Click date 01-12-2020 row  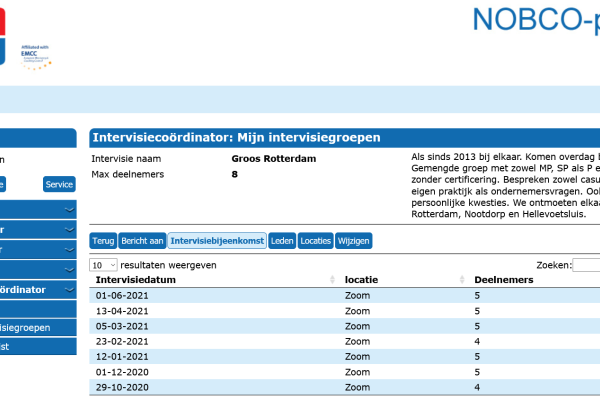click(344, 372)
